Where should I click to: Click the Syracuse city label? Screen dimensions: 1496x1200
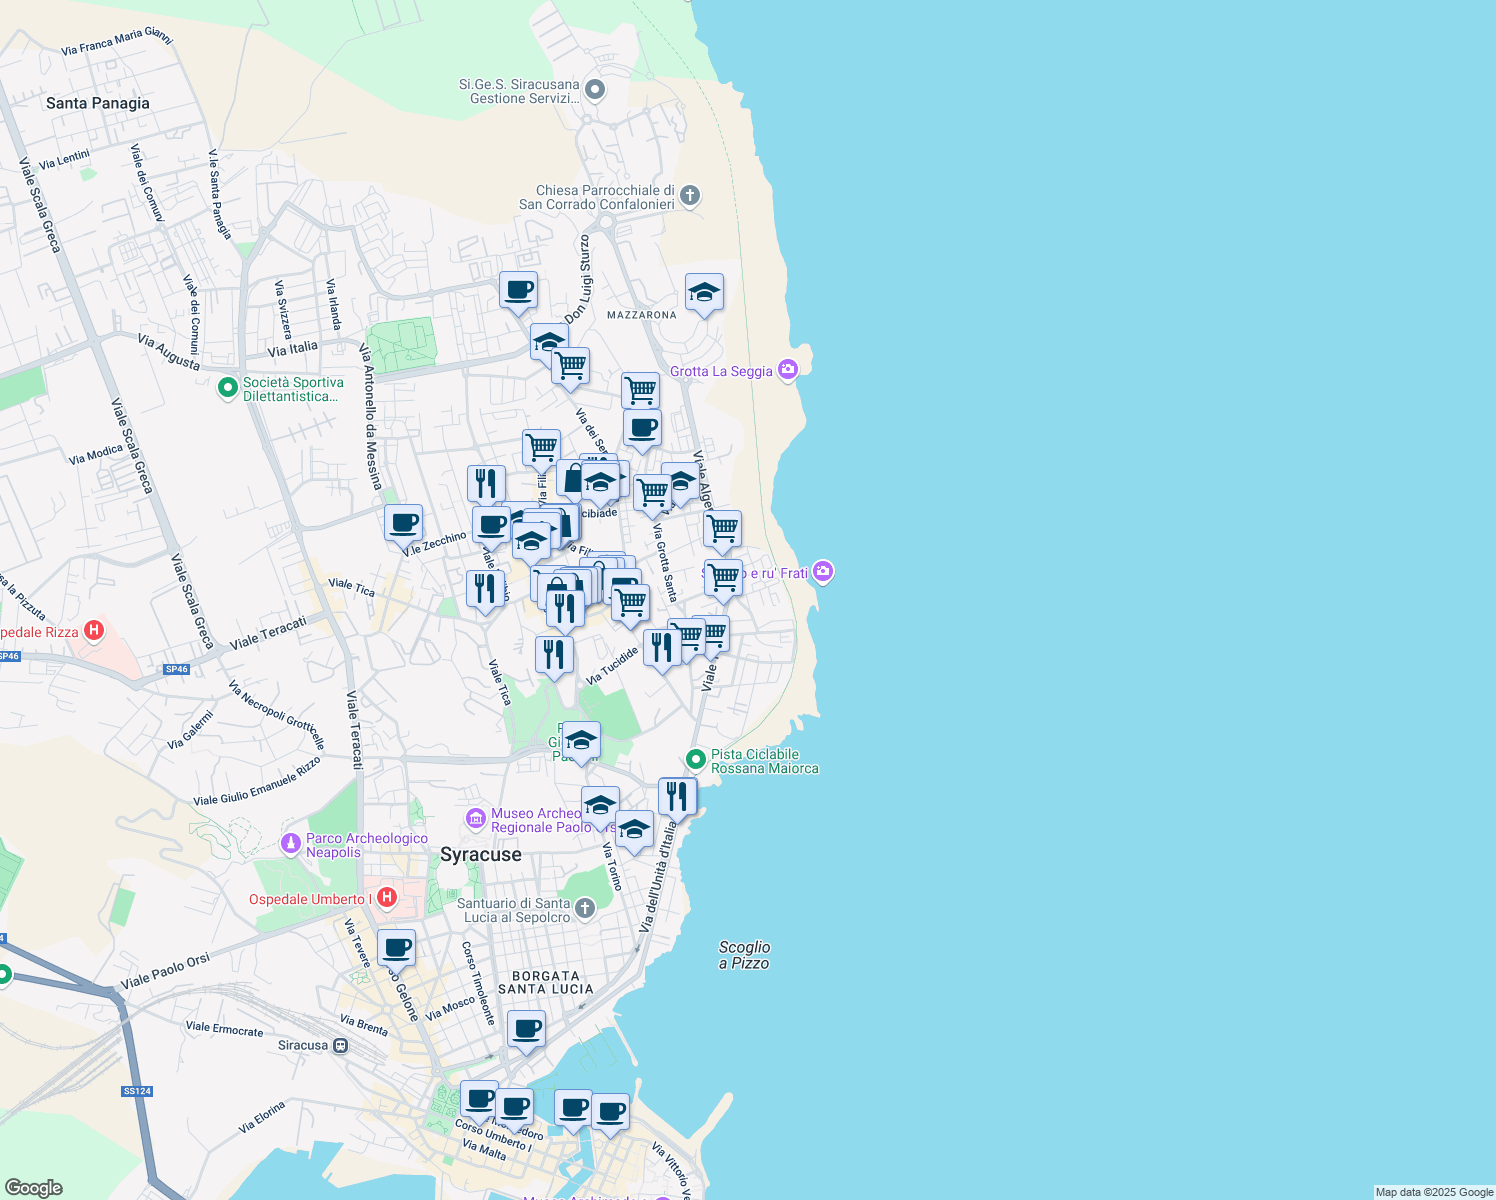481,855
